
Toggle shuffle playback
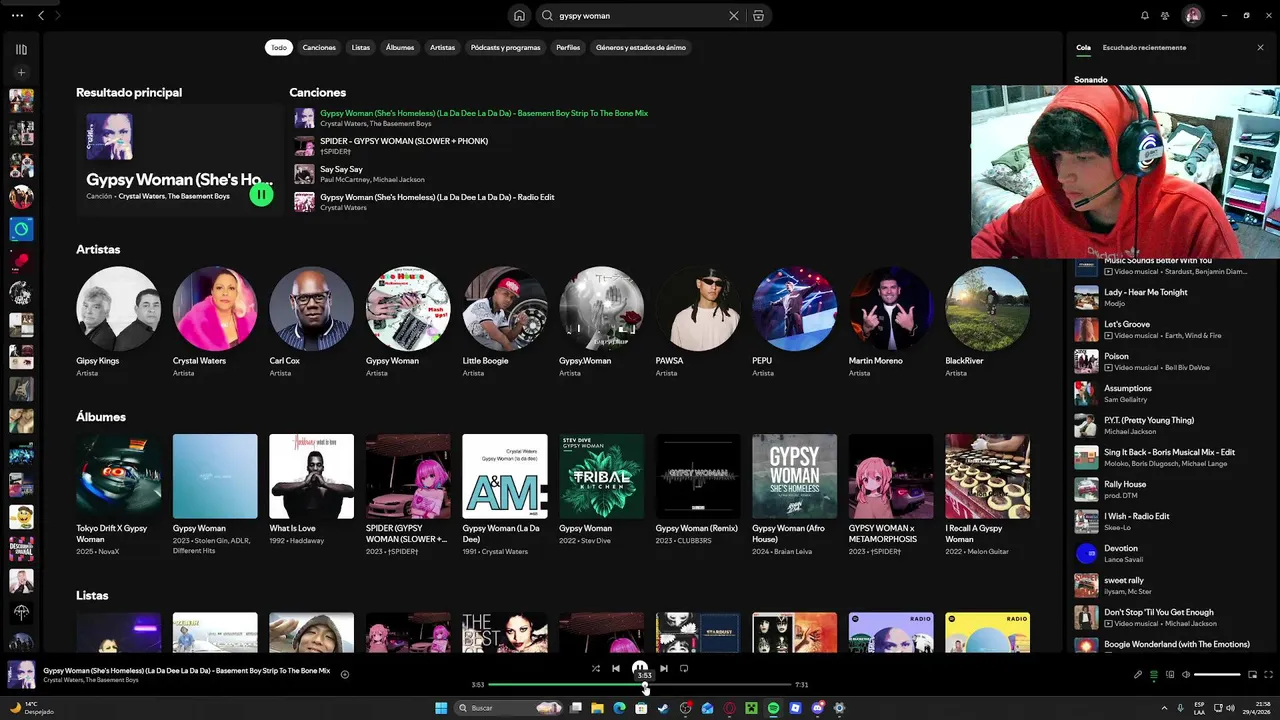pyautogui.click(x=596, y=668)
